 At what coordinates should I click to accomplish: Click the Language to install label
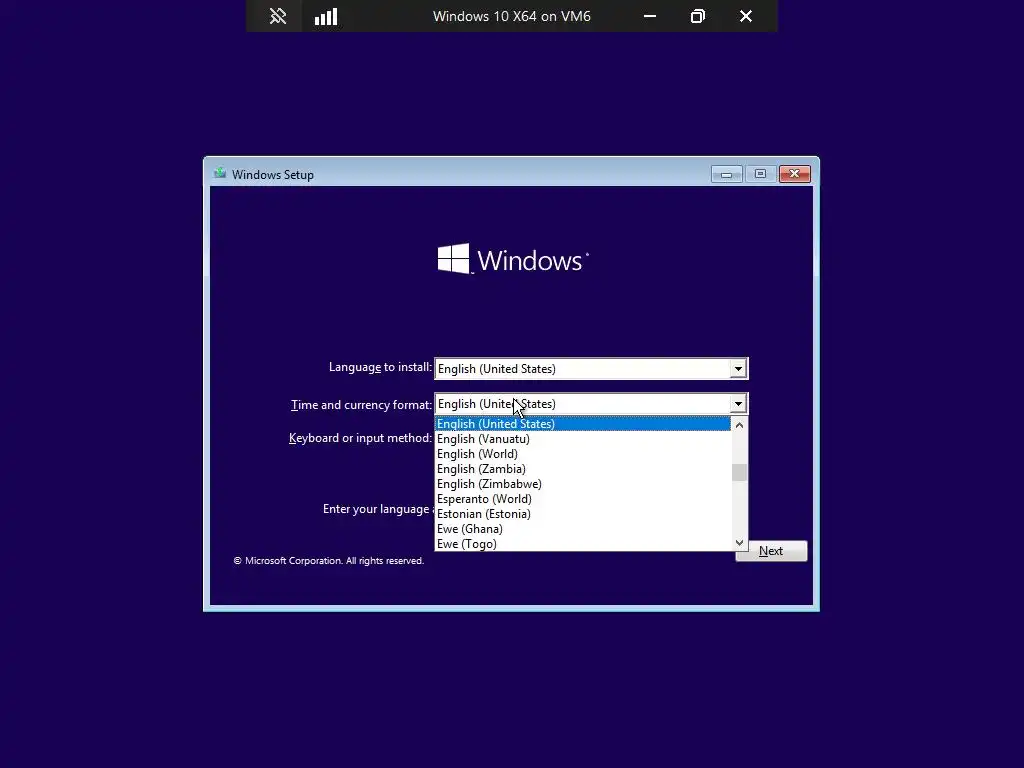pos(380,367)
